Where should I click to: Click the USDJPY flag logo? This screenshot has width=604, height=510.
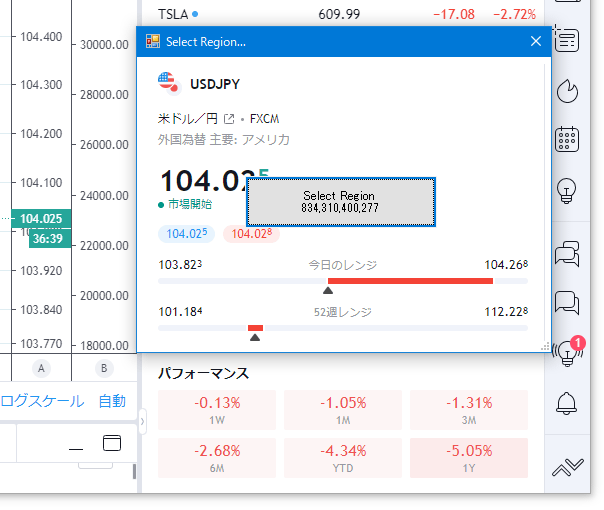169,83
